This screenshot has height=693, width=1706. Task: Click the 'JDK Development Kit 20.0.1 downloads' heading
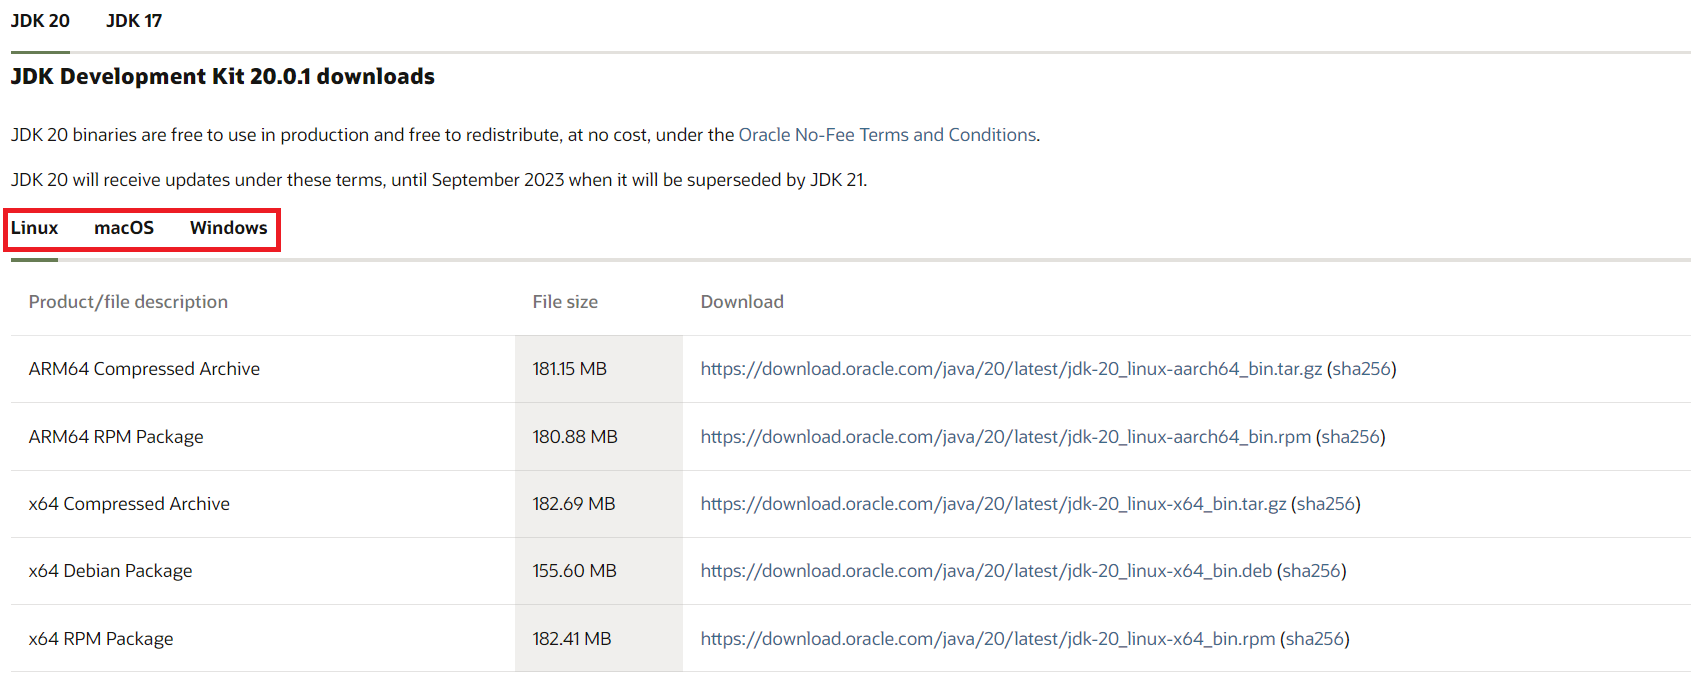pyautogui.click(x=223, y=77)
